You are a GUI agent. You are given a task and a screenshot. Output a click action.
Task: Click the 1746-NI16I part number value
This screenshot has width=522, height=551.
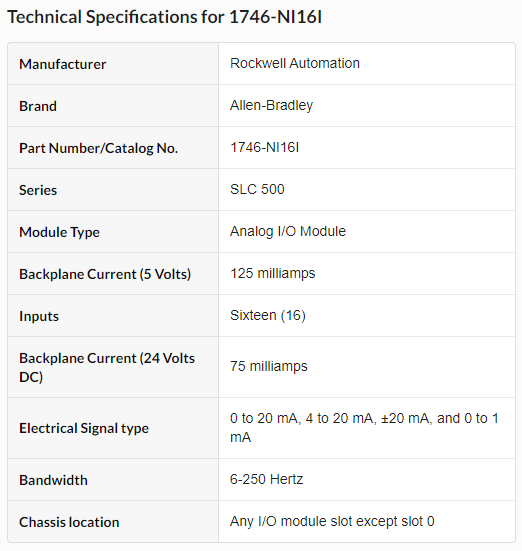point(264,148)
